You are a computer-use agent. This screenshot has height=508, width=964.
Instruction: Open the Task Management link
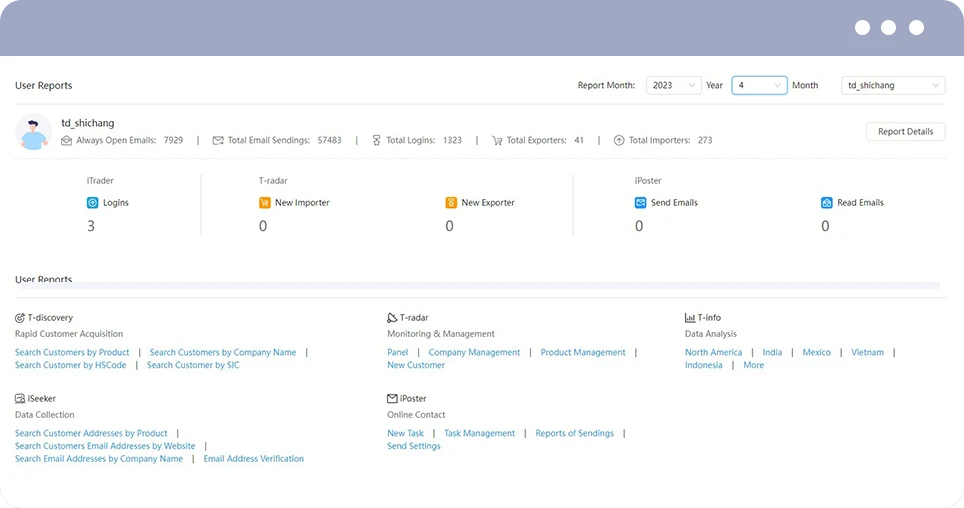point(480,434)
